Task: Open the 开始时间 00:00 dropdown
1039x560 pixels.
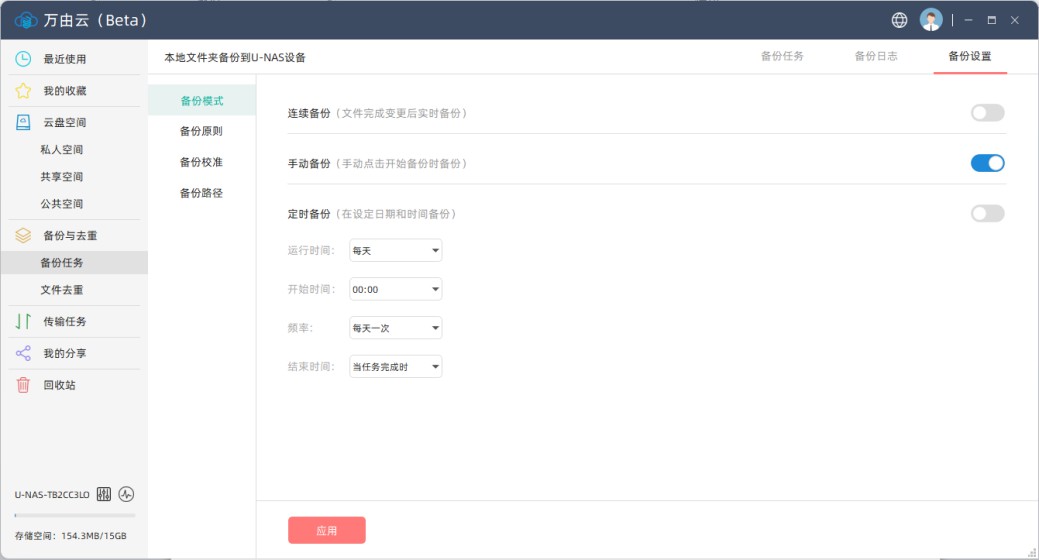Action: coord(395,289)
